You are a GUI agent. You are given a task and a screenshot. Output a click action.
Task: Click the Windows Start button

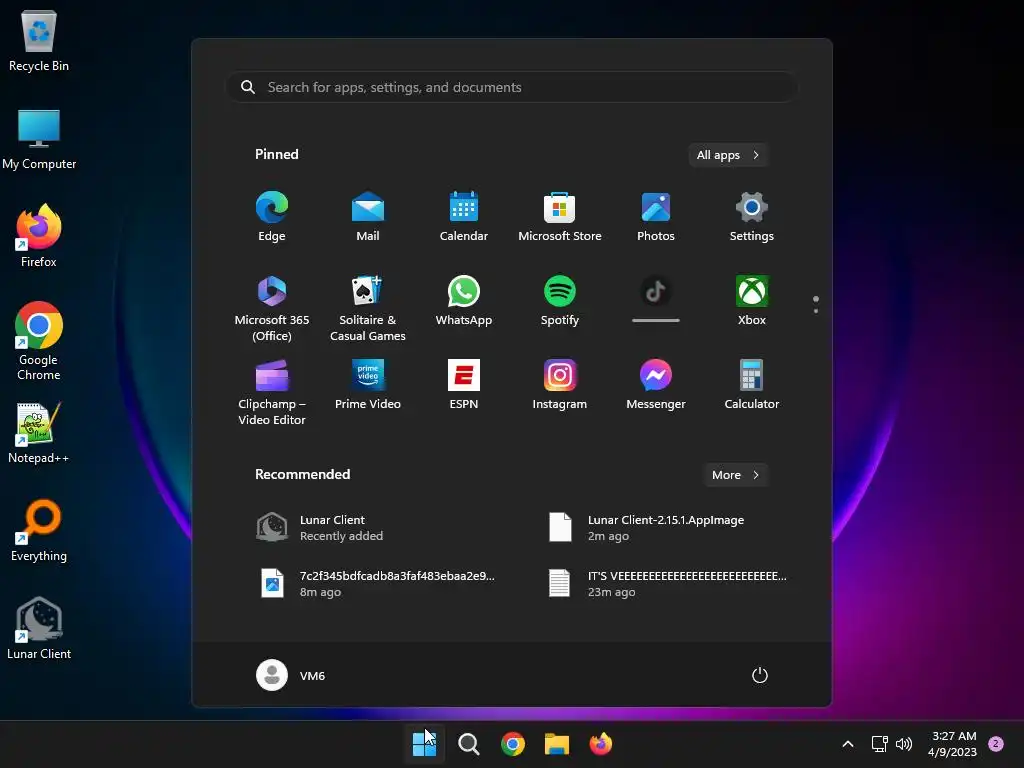[424, 744]
